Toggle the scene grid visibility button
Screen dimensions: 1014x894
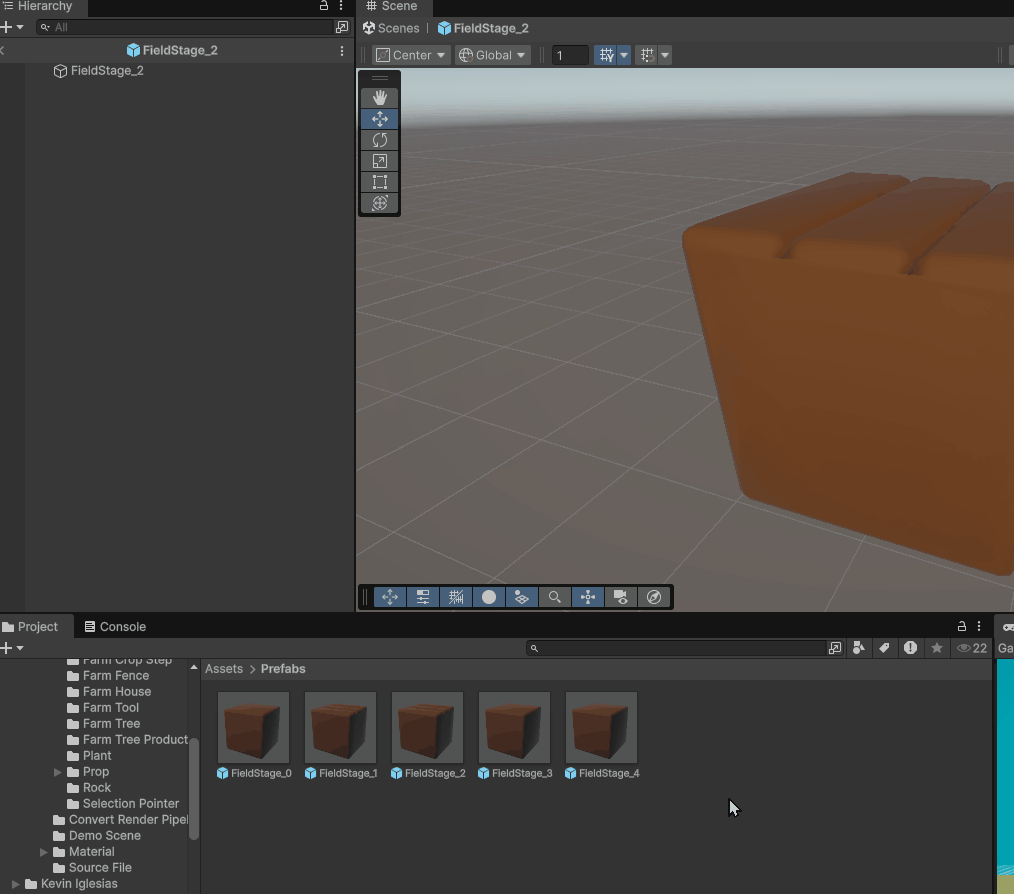606,55
